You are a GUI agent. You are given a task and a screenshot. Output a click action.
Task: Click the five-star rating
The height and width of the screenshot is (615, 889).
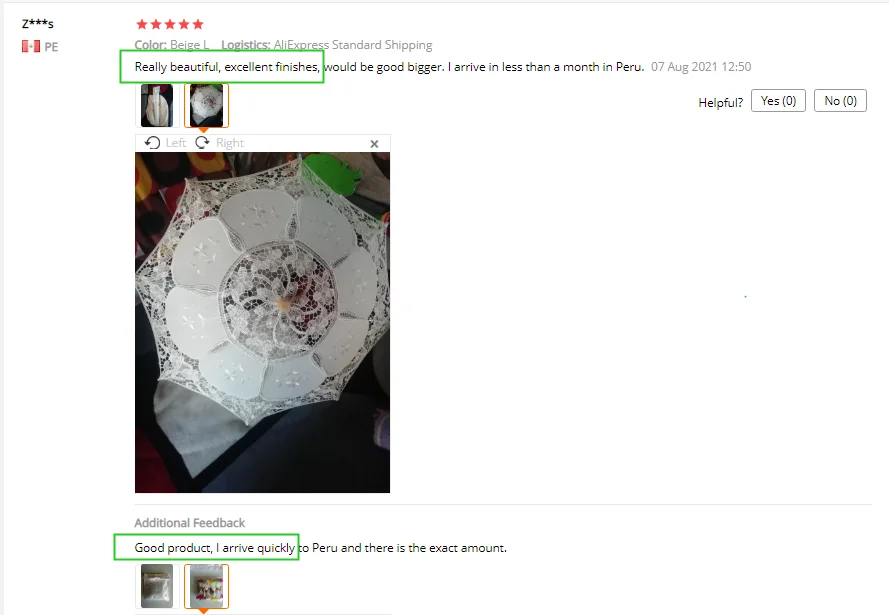pos(170,24)
